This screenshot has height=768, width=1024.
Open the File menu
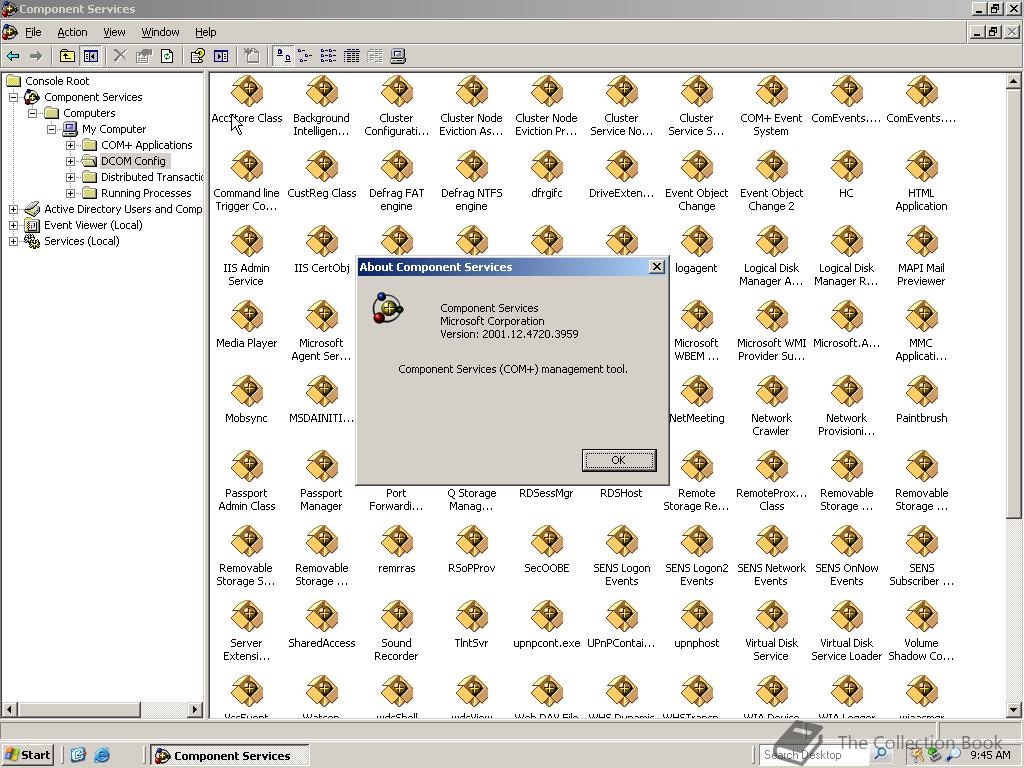click(x=33, y=32)
